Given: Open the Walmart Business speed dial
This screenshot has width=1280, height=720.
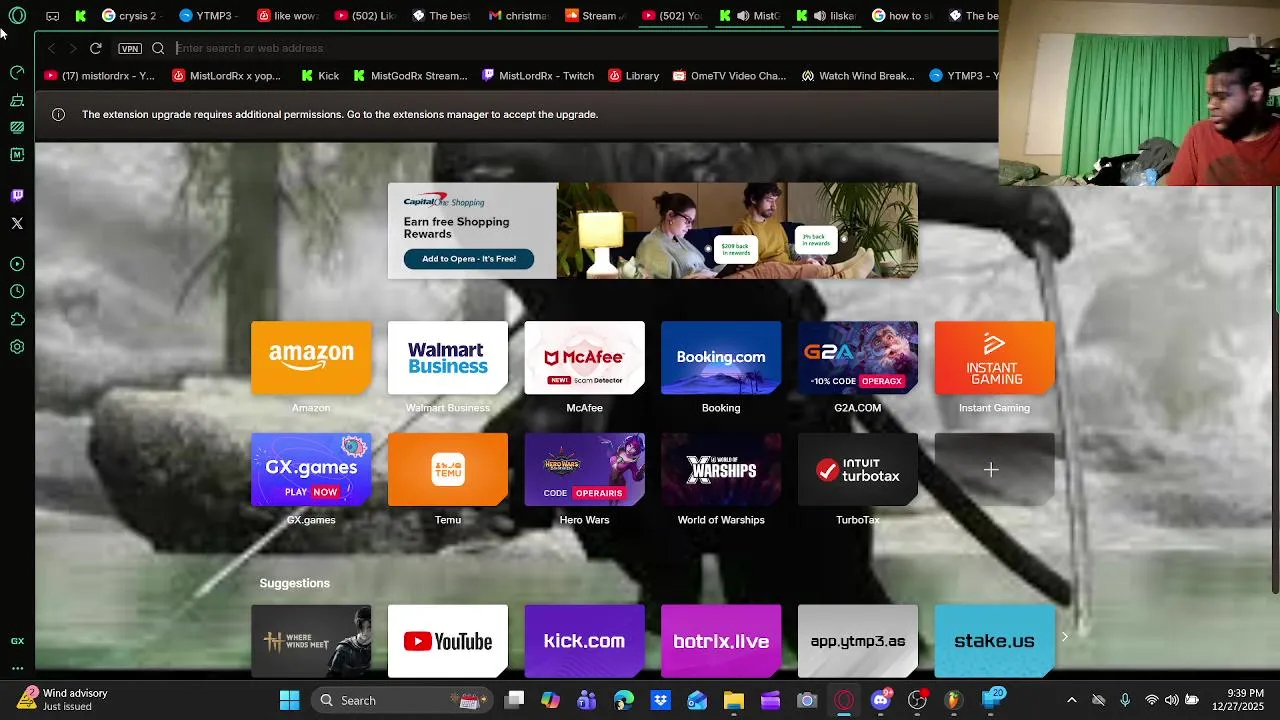Looking at the screenshot, I should click(x=448, y=357).
